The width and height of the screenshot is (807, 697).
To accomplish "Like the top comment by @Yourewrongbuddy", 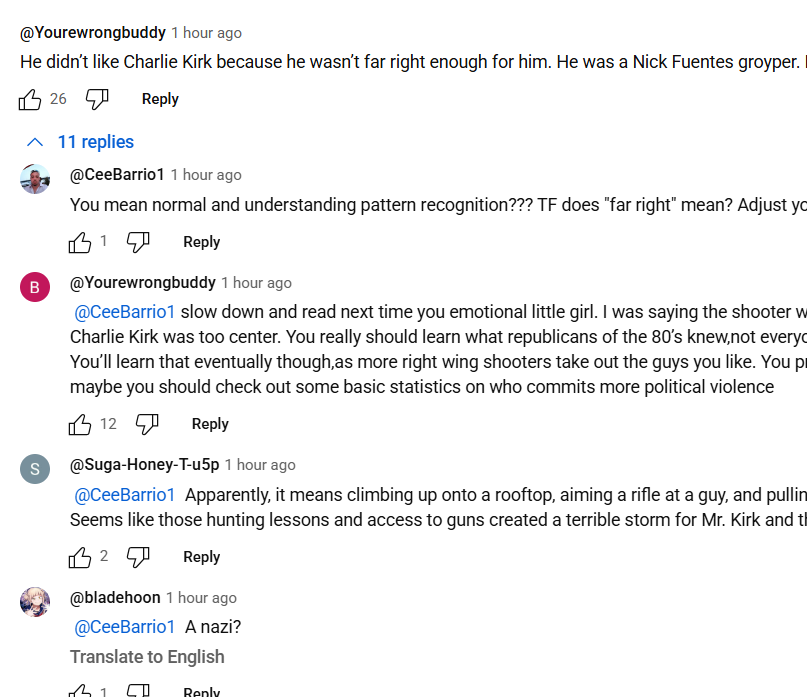I will [30, 99].
